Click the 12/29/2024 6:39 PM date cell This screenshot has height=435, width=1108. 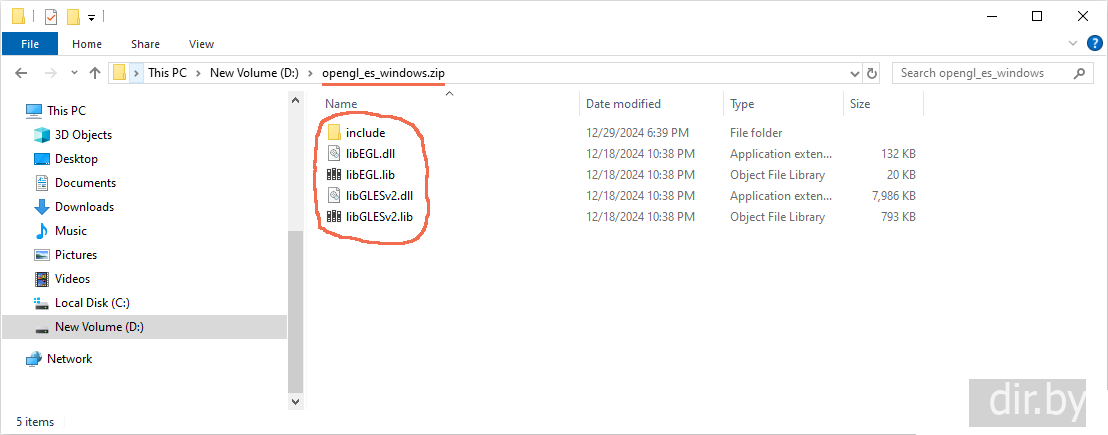pos(637,133)
